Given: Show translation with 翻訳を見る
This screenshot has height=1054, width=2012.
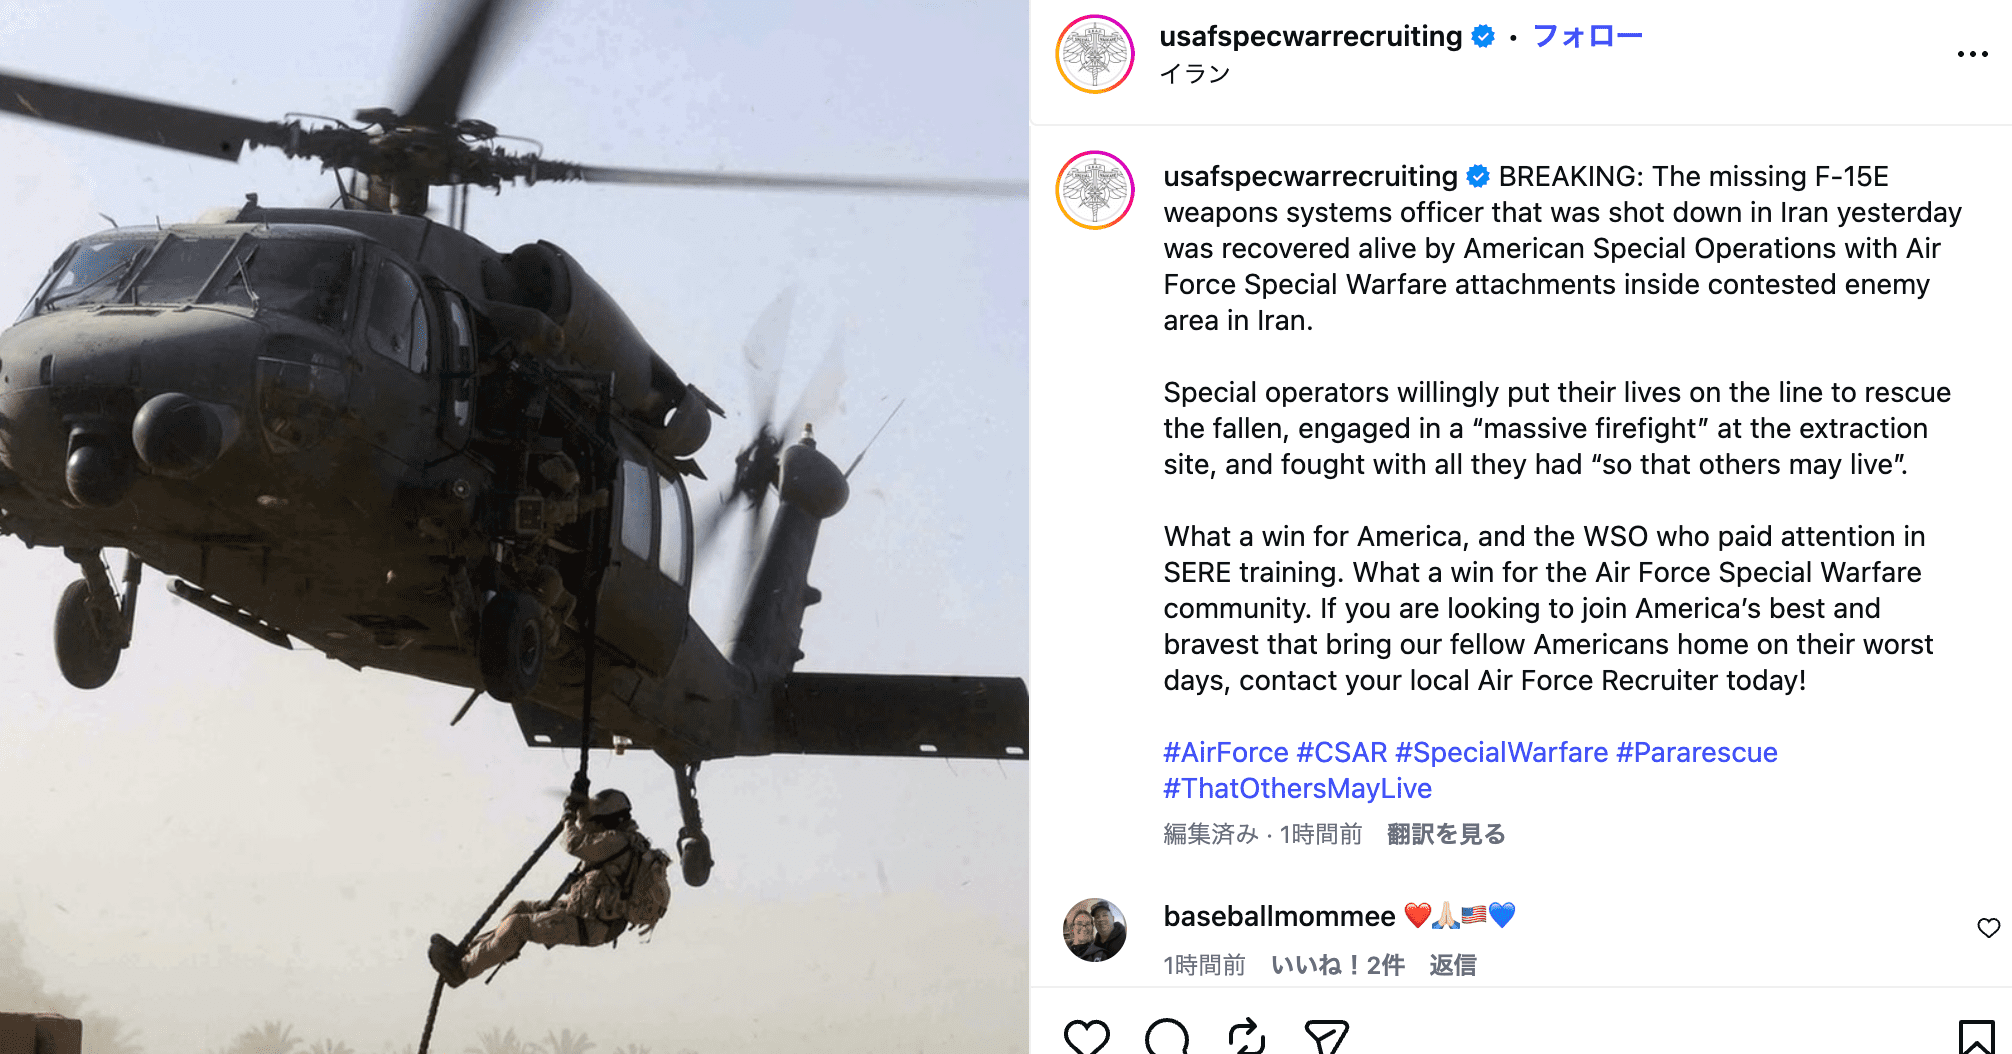Looking at the screenshot, I should 1446,834.
